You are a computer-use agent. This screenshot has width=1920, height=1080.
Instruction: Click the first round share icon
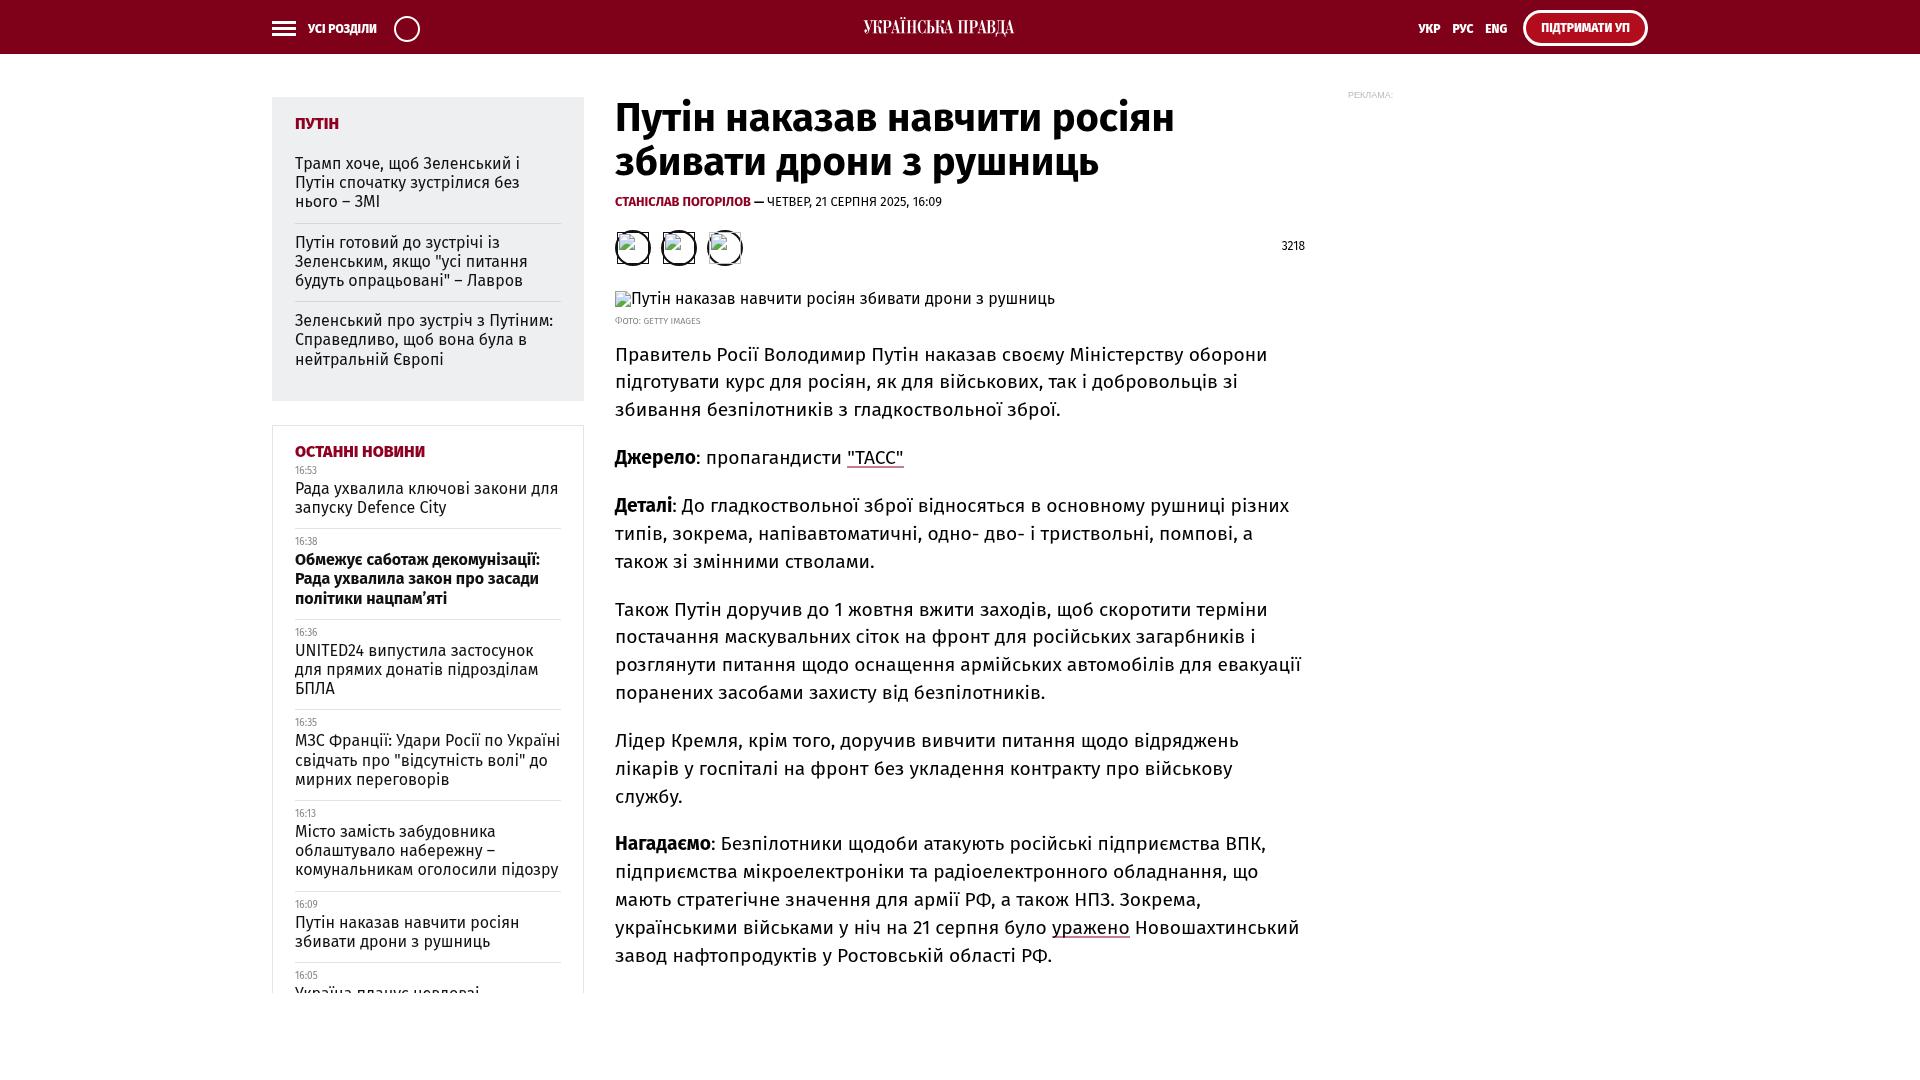click(632, 248)
